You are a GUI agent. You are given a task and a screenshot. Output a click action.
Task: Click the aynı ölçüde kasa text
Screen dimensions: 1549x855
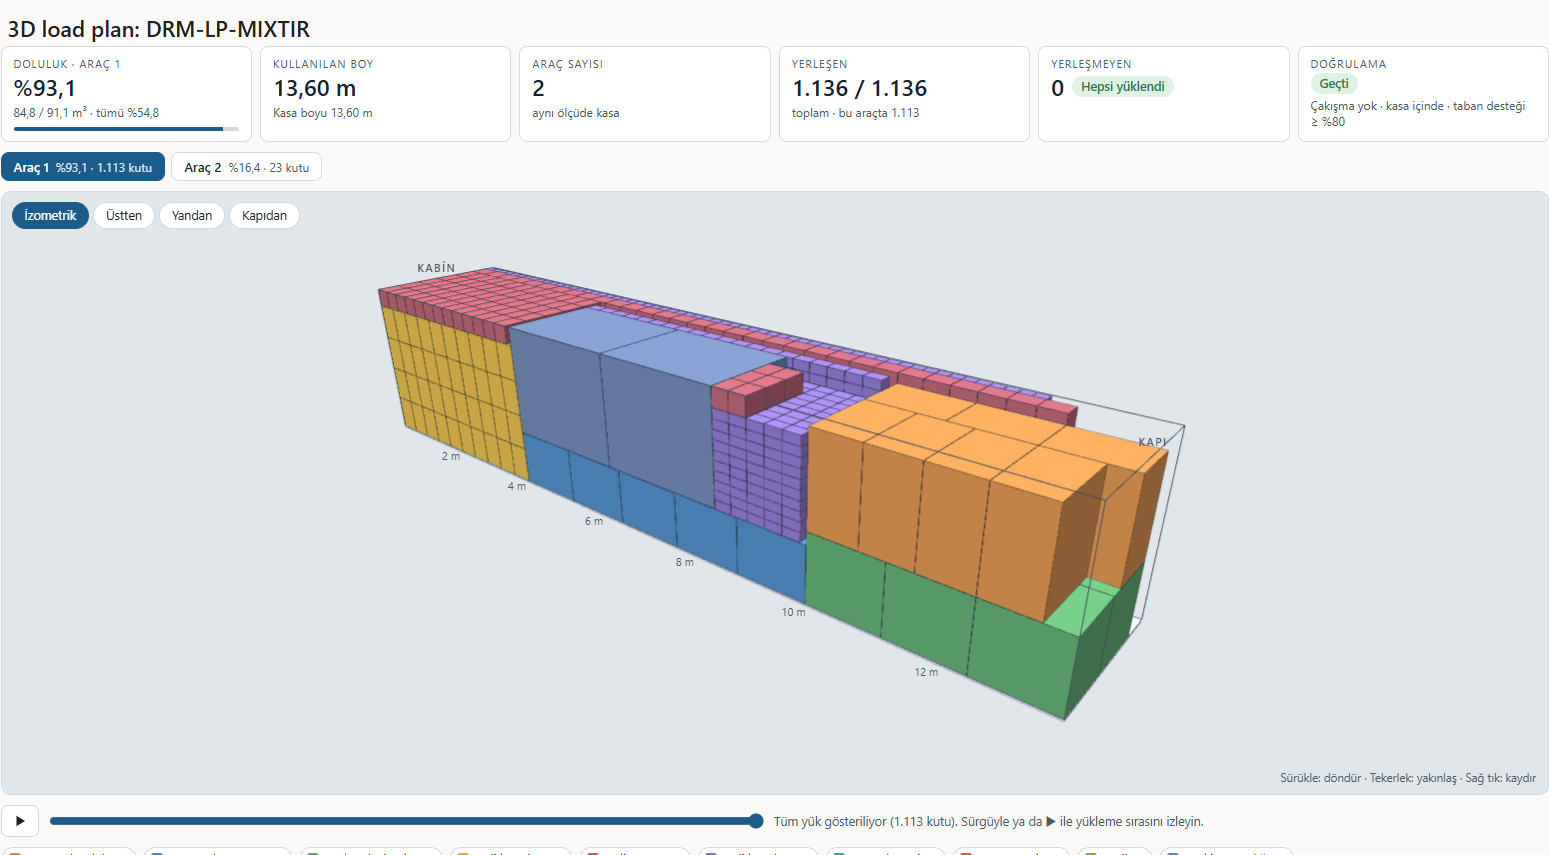coord(576,113)
